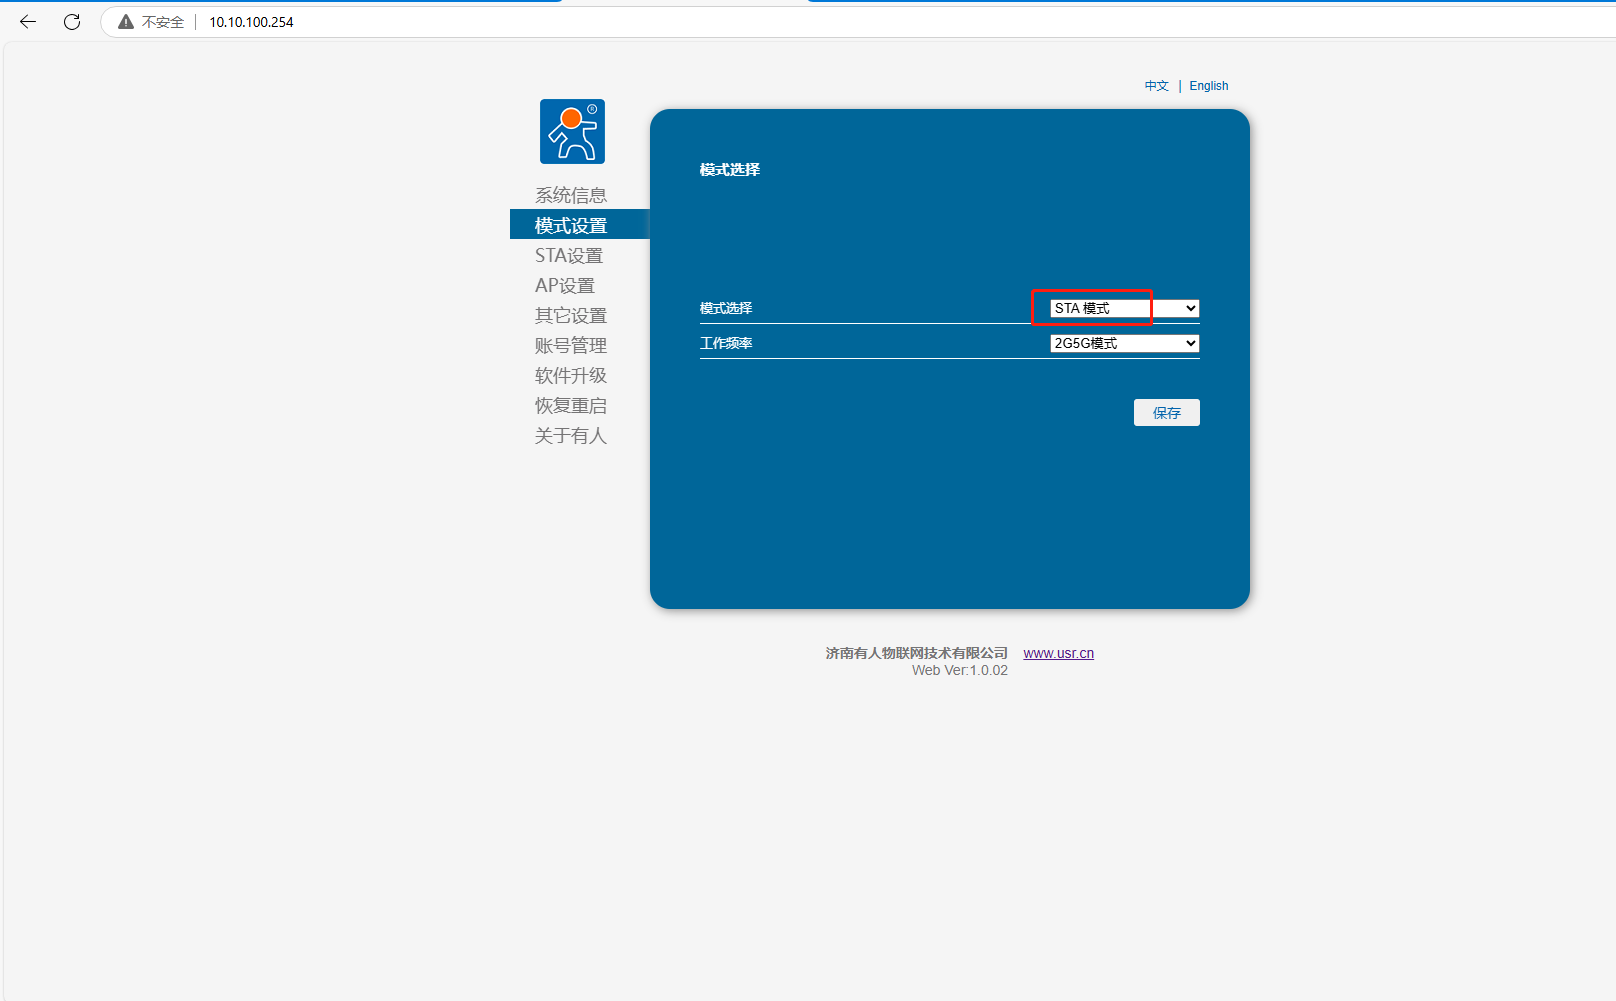
Task: Select 模式设置 in the sidebar
Action: point(570,225)
